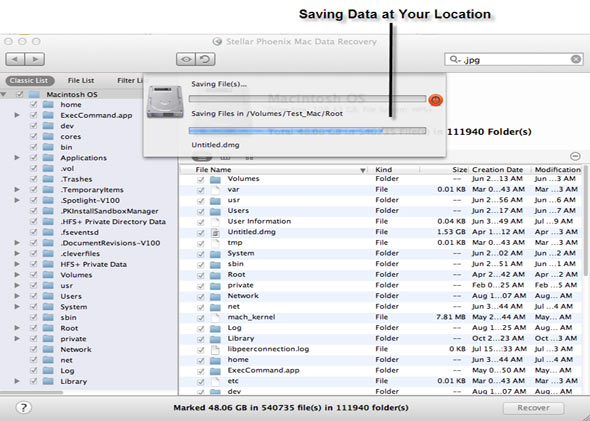This screenshot has height=421, width=590.
Task: Click the libpeerconnection.log document icon
Action: (x=215, y=350)
